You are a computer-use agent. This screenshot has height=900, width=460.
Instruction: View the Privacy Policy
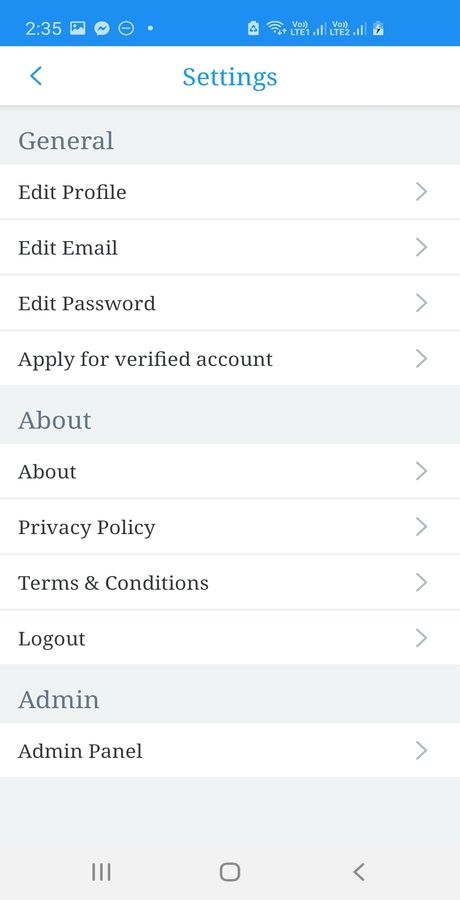point(230,527)
